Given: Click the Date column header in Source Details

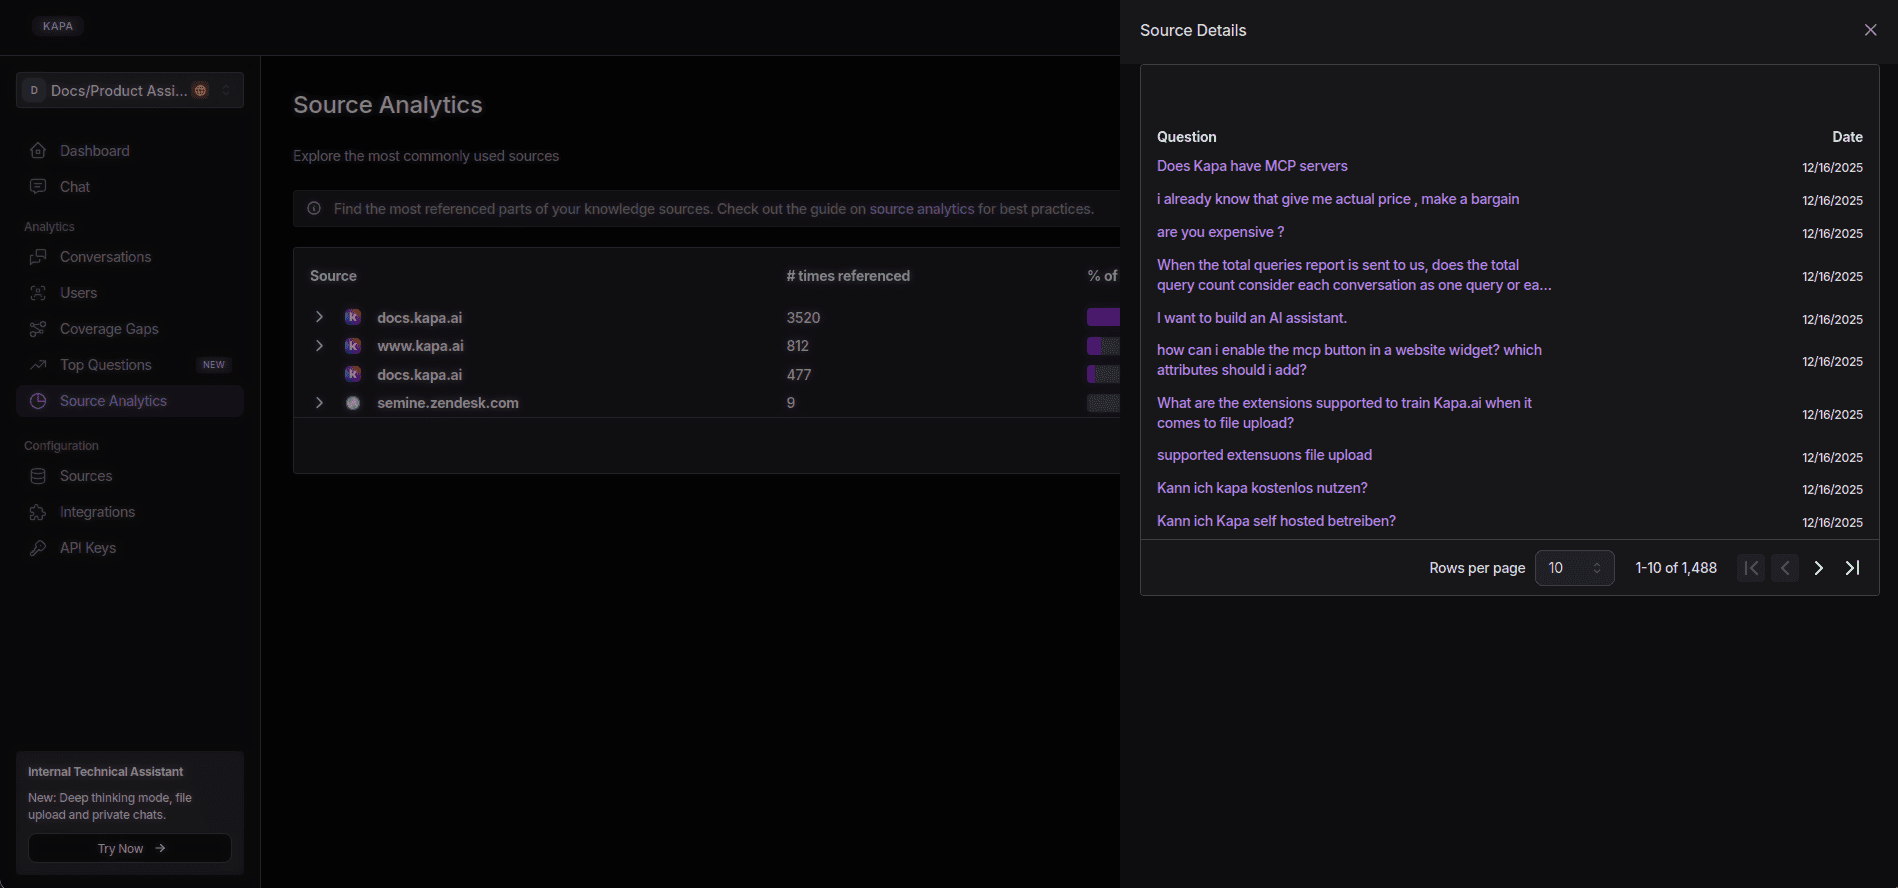Looking at the screenshot, I should 1847,137.
